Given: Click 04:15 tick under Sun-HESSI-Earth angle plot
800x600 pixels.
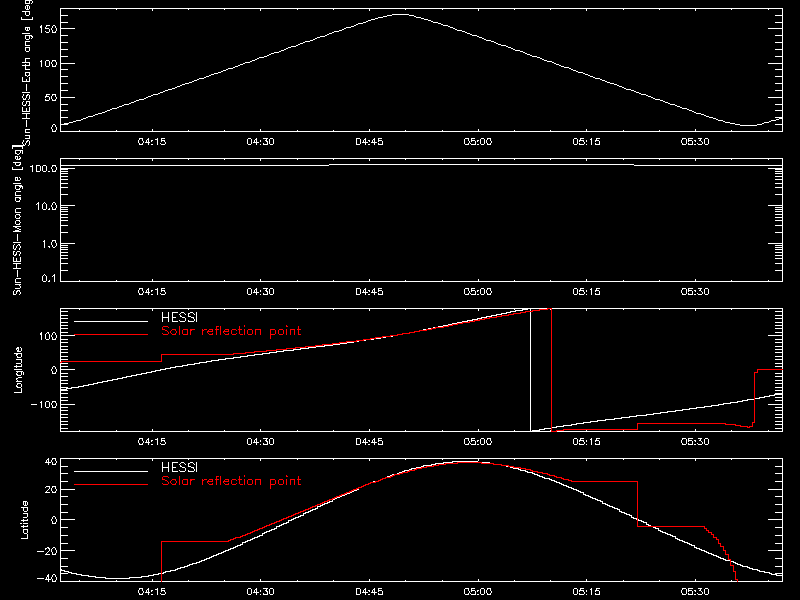Looking at the screenshot, I should click(x=152, y=142).
